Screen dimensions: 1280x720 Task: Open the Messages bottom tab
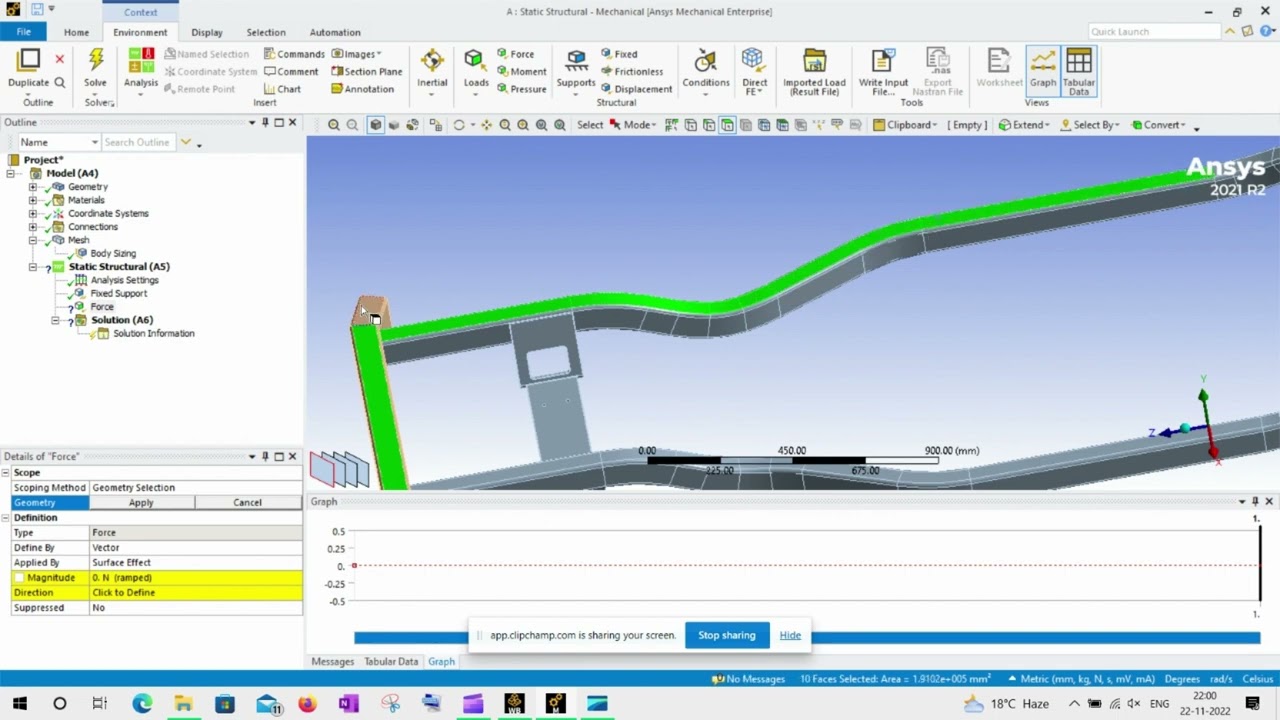pyautogui.click(x=333, y=661)
